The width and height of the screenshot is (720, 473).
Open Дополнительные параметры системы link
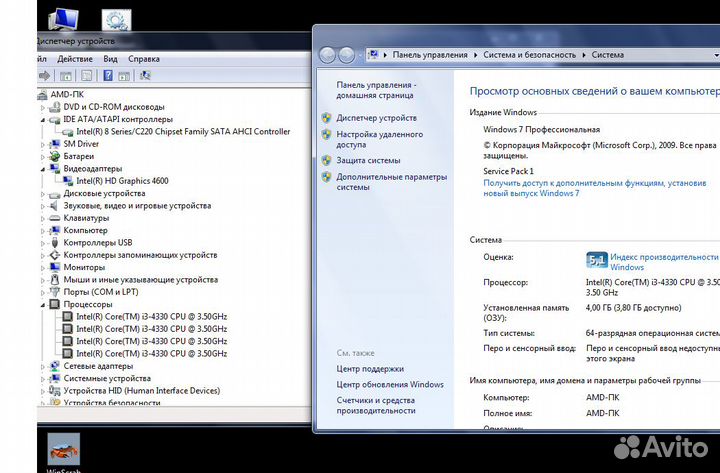click(x=391, y=182)
